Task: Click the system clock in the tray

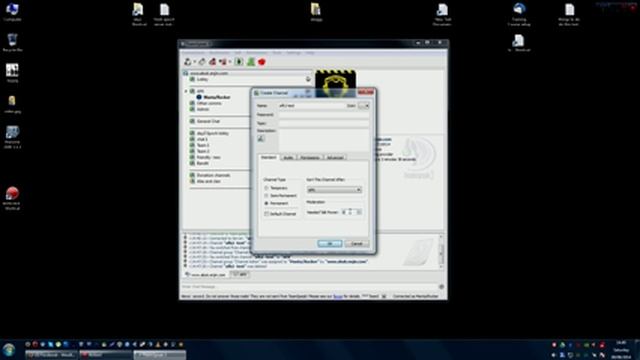Action: [621, 350]
